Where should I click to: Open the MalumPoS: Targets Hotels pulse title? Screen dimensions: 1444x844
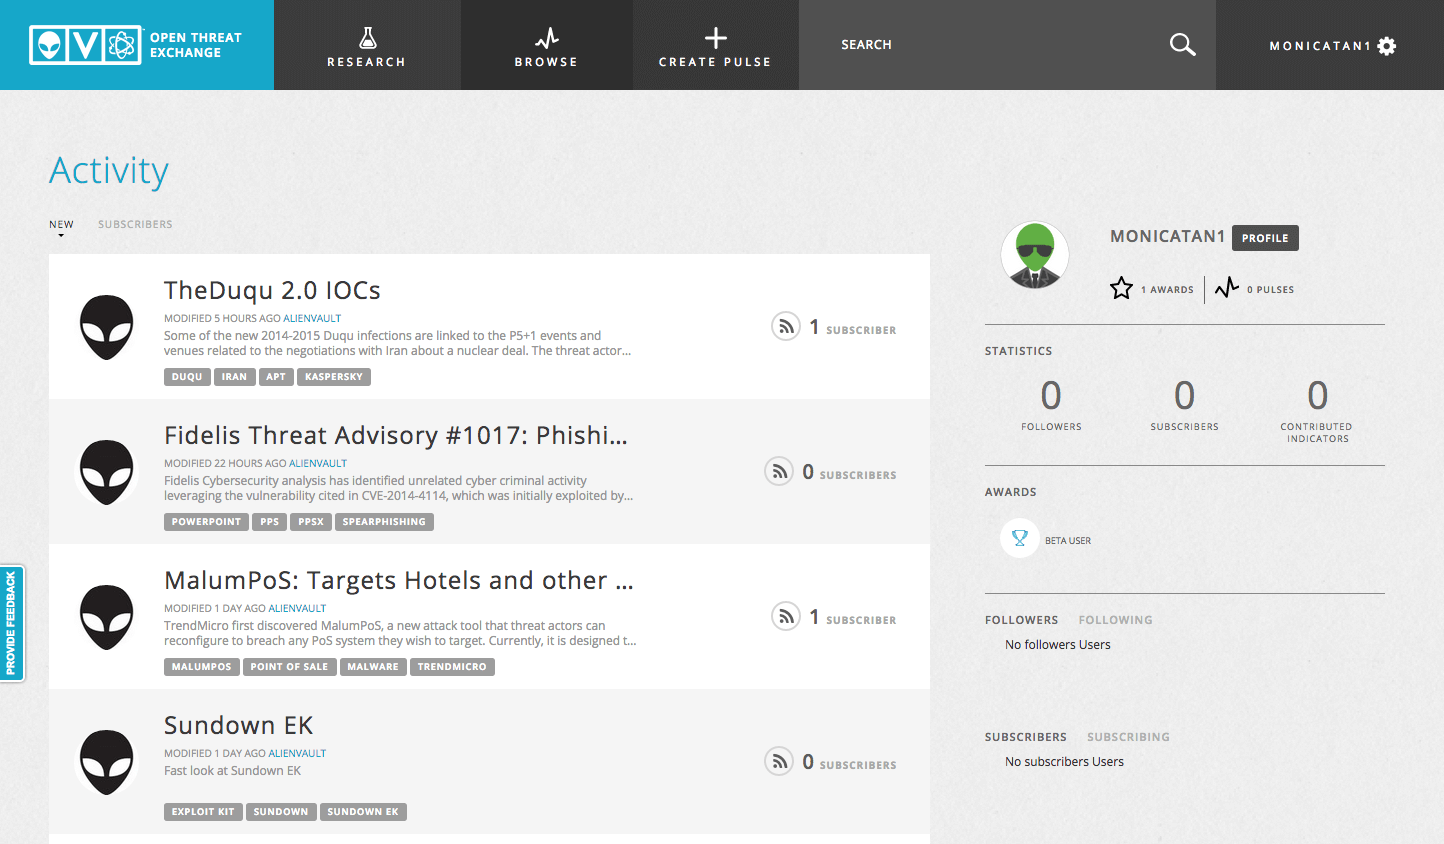399,580
